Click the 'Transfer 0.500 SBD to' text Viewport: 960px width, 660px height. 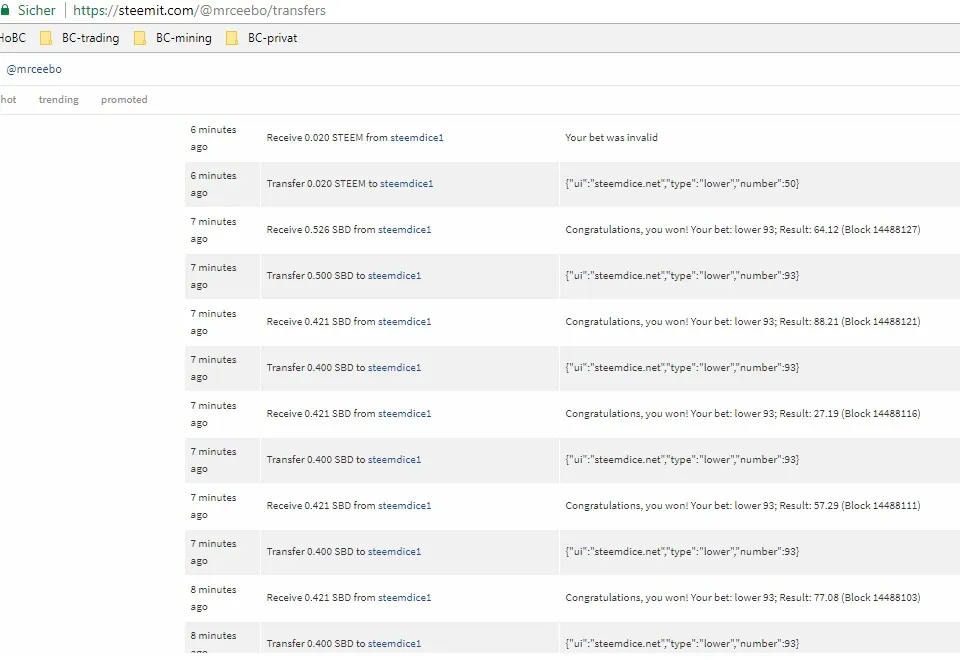coord(315,276)
